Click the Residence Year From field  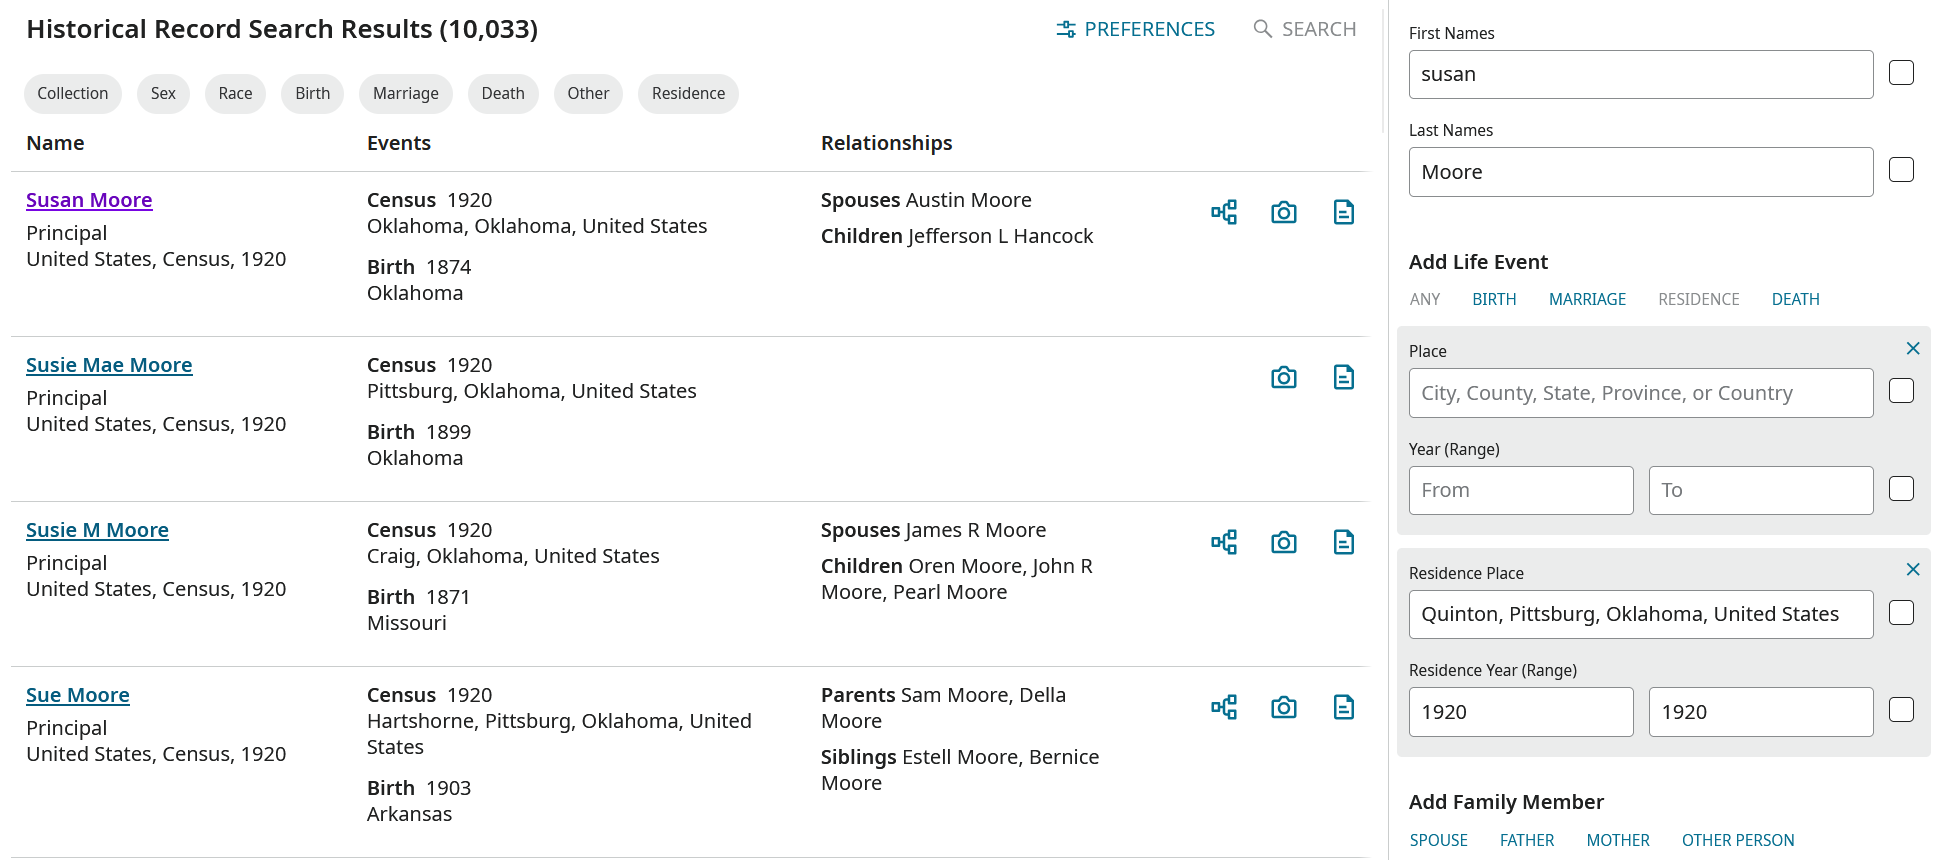(x=1521, y=712)
